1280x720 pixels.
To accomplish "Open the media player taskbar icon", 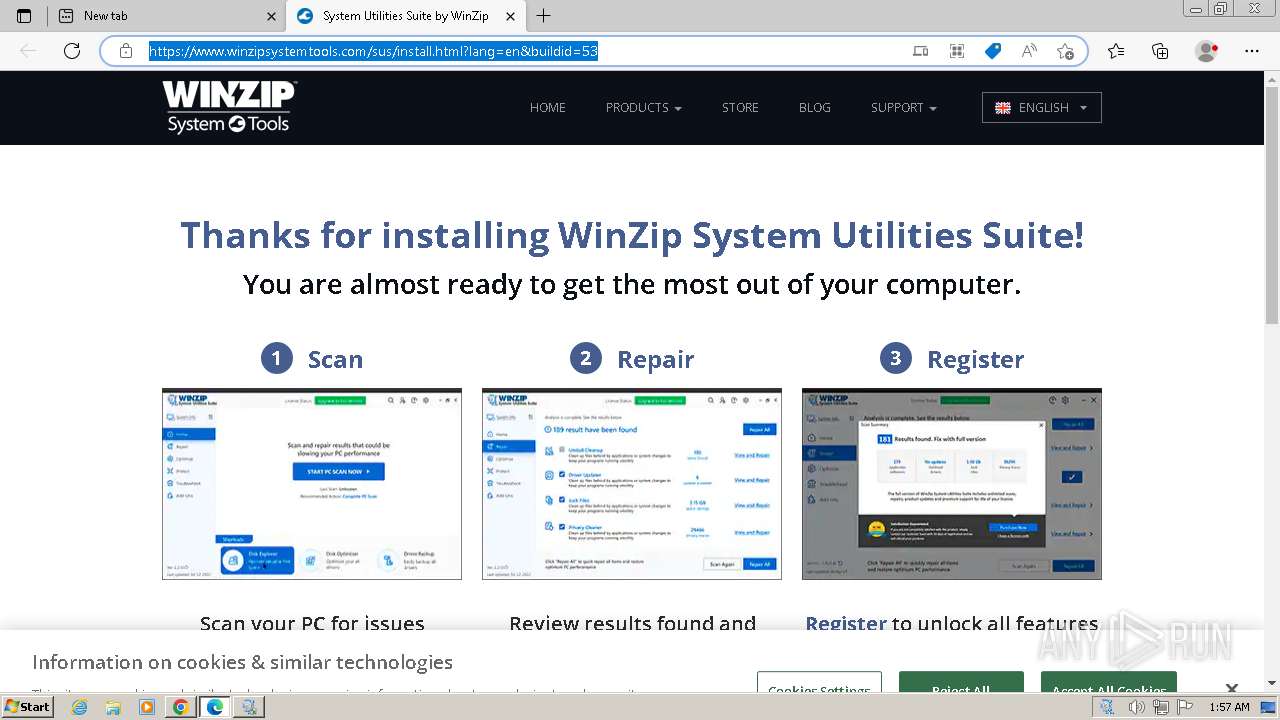I will pos(147,707).
